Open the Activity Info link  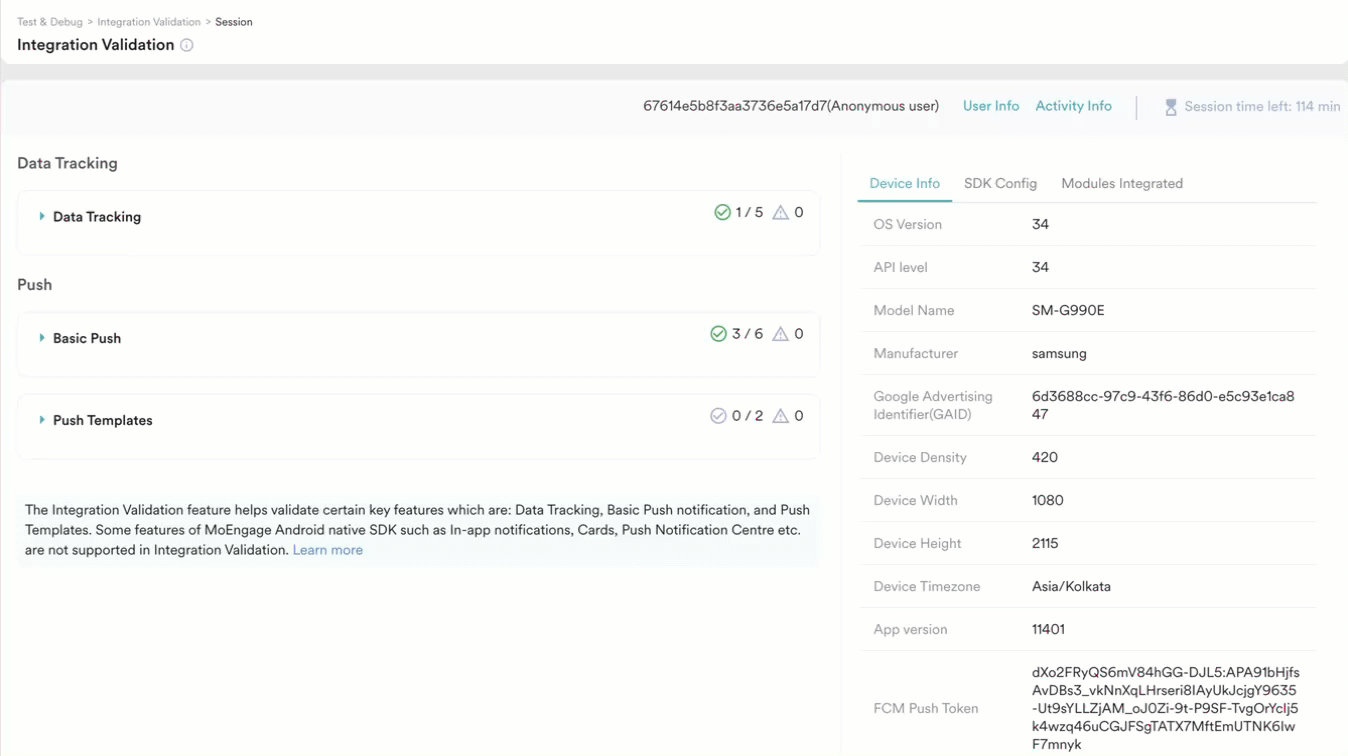tap(1073, 106)
